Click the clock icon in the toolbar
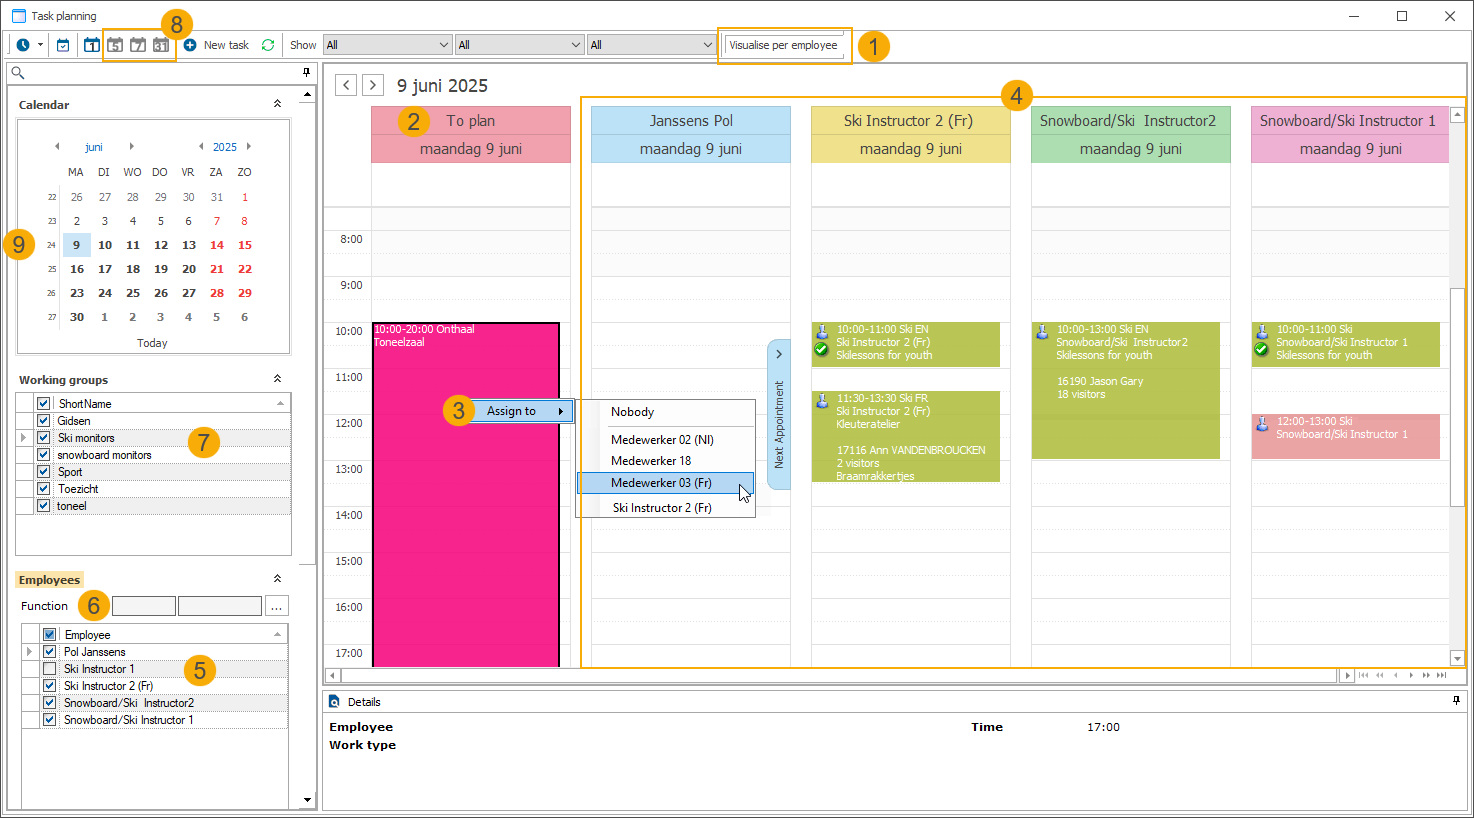1474x818 pixels. click(23, 45)
